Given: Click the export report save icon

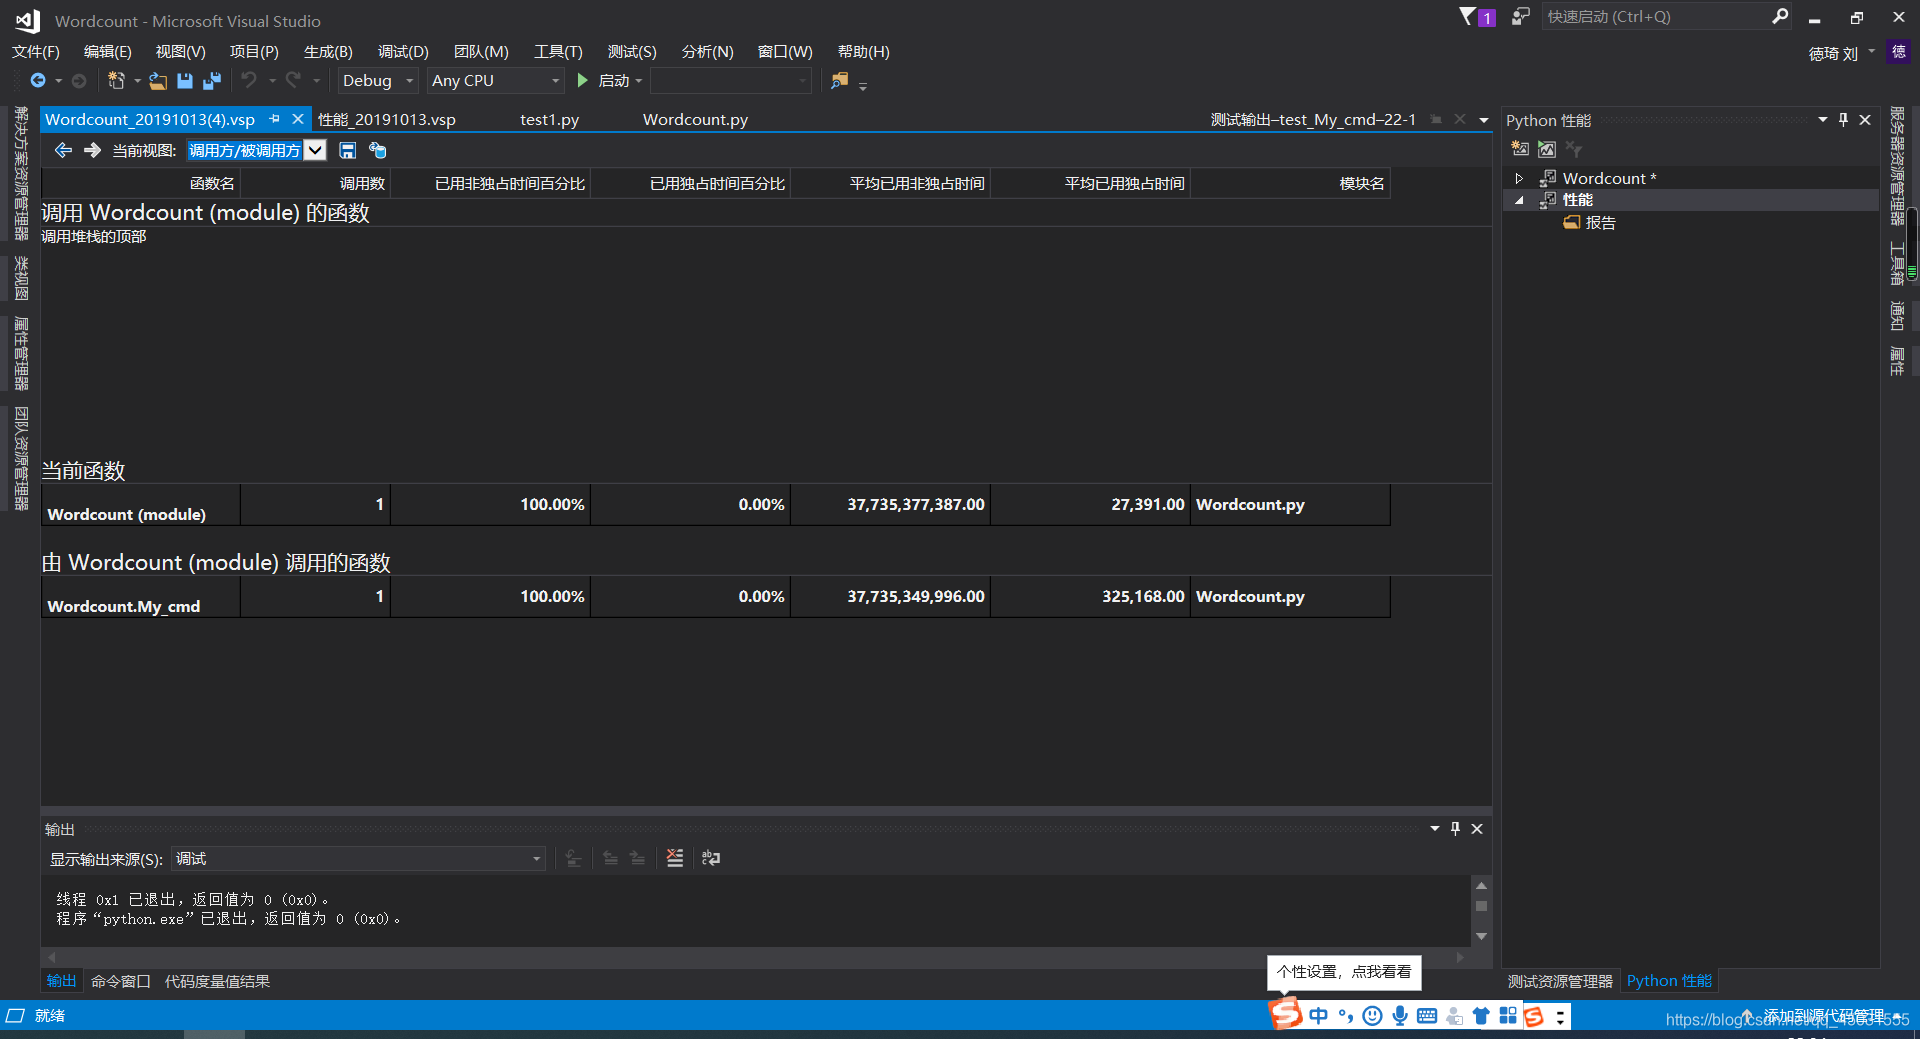Looking at the screenshot, I should coord(347,150).
